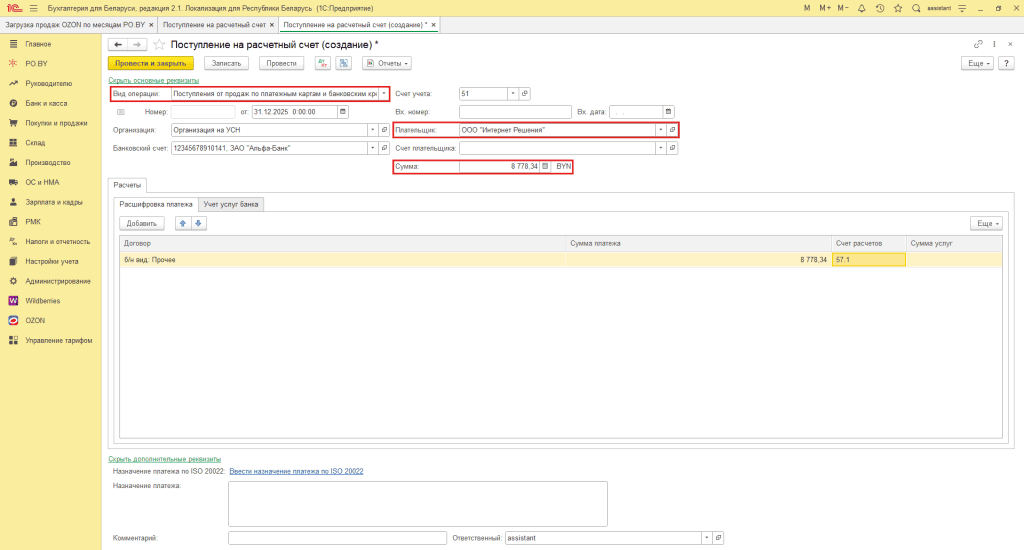Go forward with right arrow button
Screen dimensions: 1024x550
(136, 44)
